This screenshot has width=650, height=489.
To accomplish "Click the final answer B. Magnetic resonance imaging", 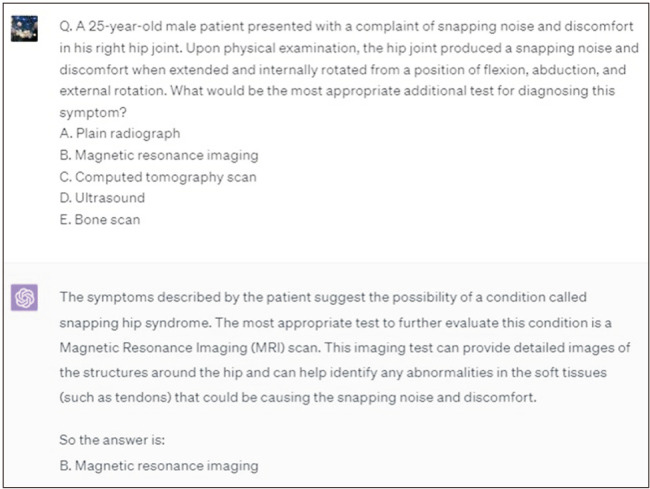I will [x=159, y=465].
